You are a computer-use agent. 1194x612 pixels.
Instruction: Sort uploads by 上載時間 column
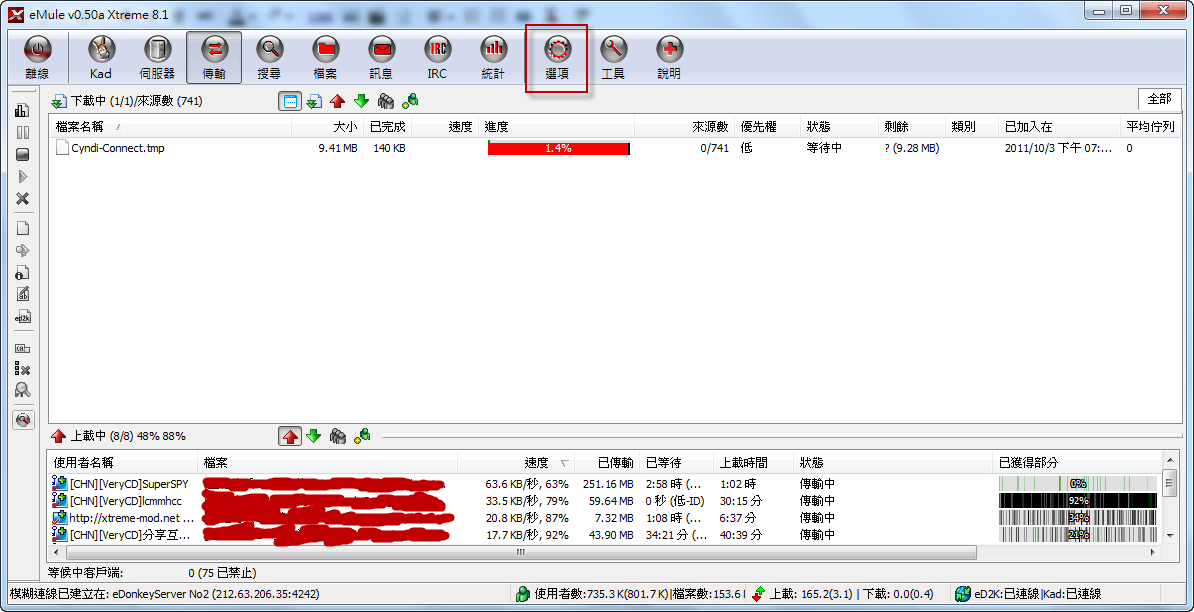pos(753,463)
